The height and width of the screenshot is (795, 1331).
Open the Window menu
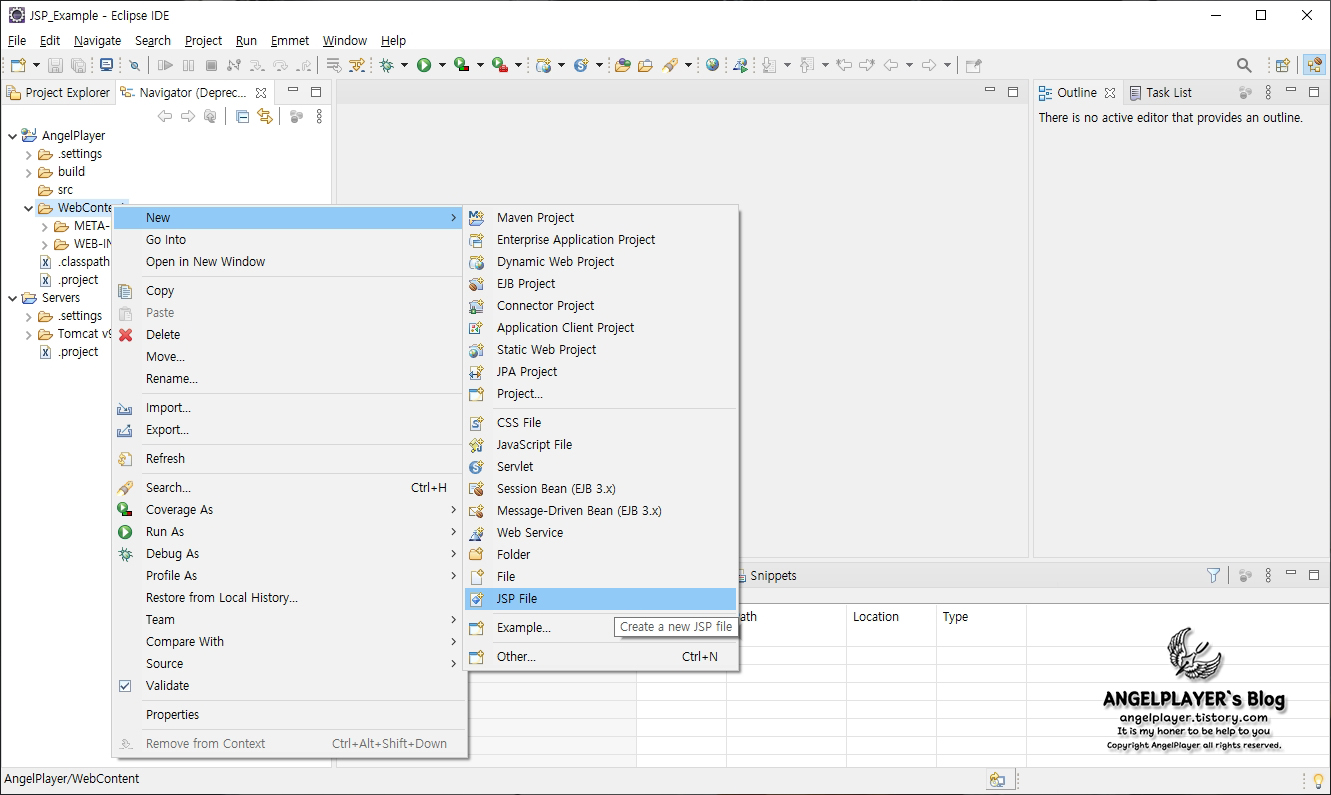[x=345, y=41]
